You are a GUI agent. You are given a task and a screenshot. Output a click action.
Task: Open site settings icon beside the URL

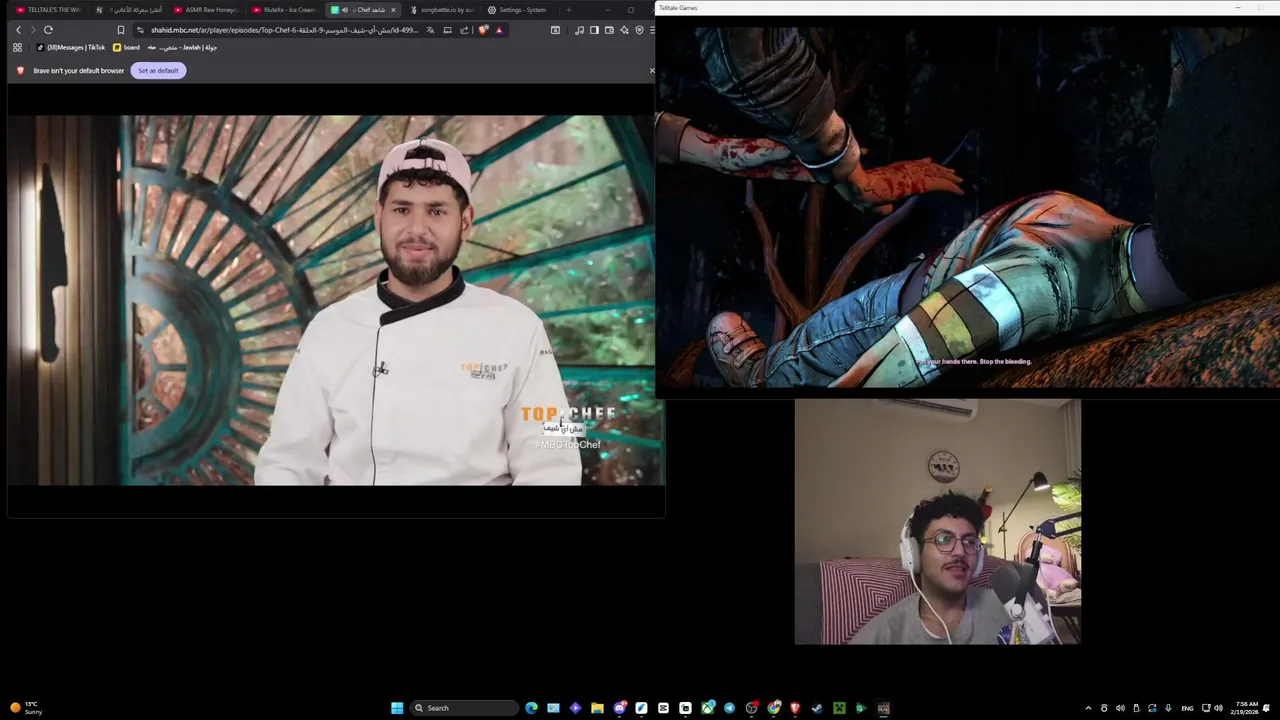pos(140,30)
